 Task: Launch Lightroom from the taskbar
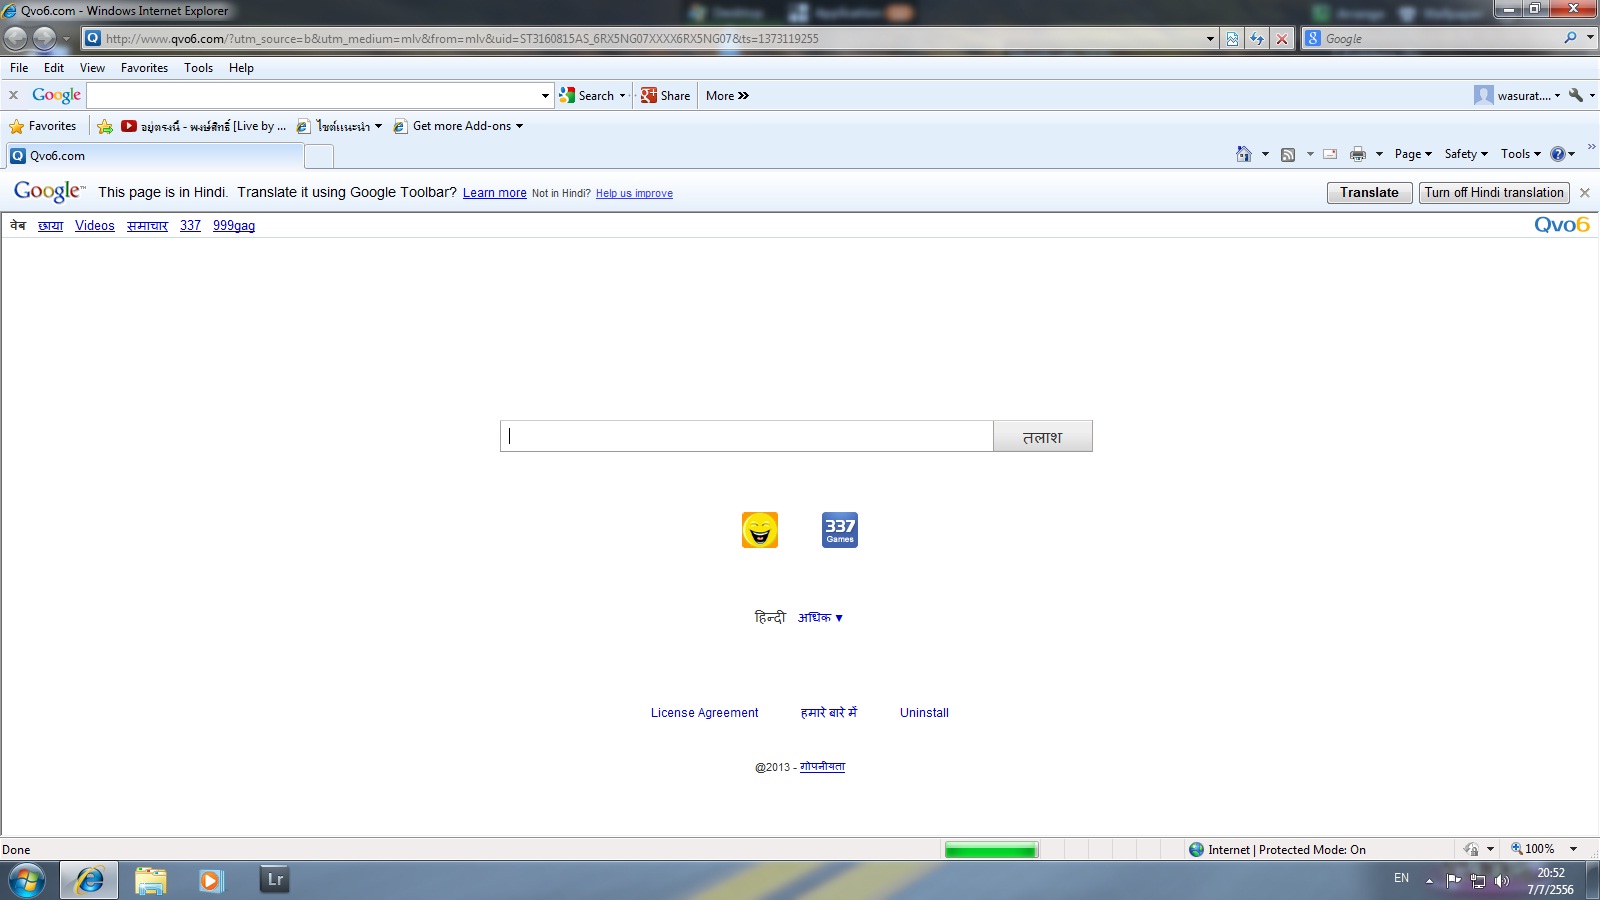[x=275, y=880]
